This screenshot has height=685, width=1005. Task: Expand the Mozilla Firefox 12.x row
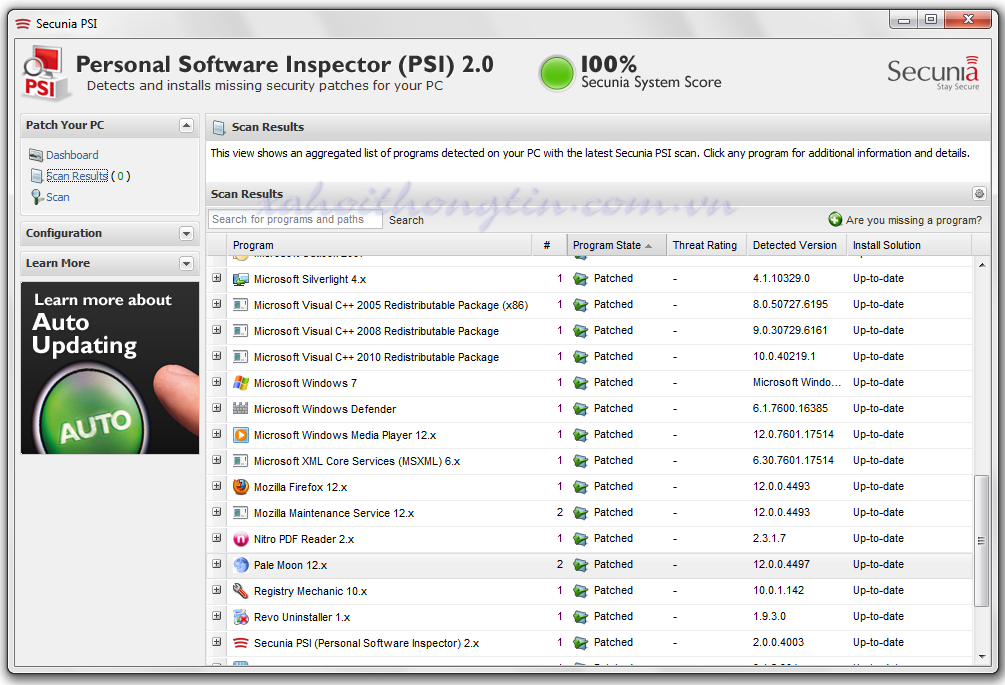[x=217, y=486]
